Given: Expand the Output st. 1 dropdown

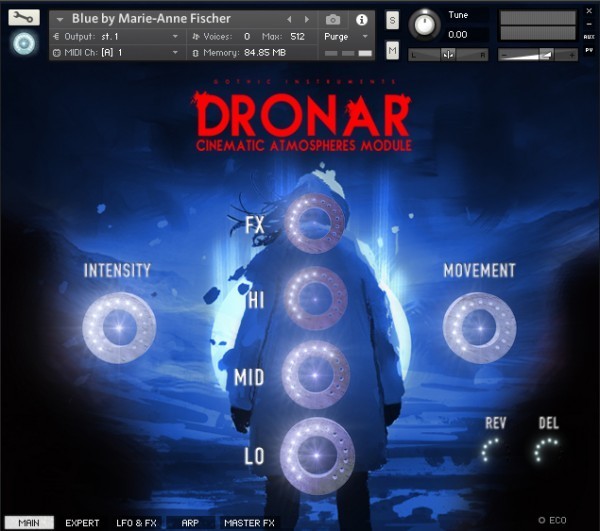Looking at the screenshot, I should point(116,37).
